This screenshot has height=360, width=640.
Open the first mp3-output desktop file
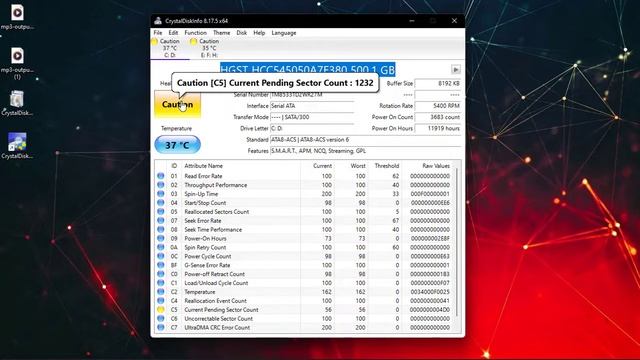[17, 17]
